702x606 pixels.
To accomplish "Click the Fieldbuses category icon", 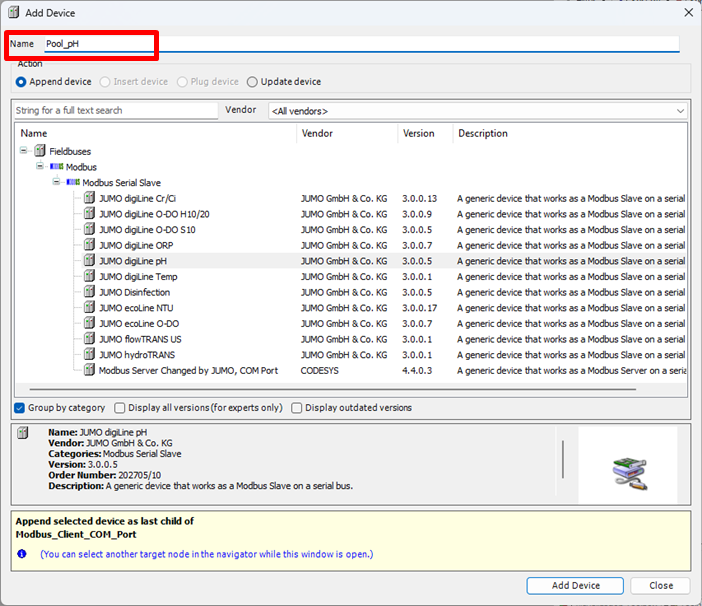I will 40,150.
